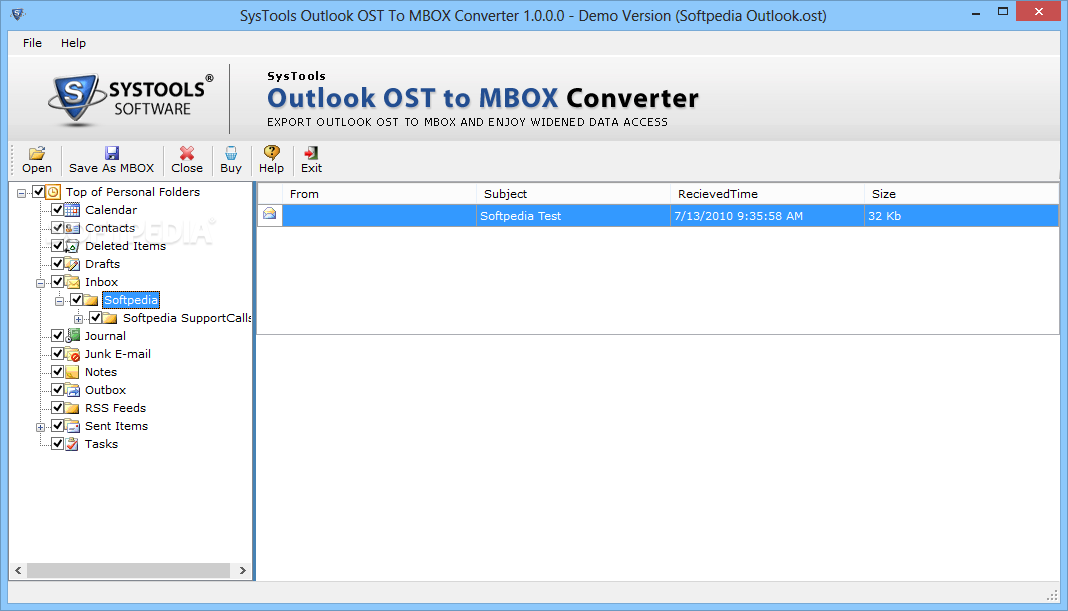Click the right arrow of the tree scrollbar

242,571
